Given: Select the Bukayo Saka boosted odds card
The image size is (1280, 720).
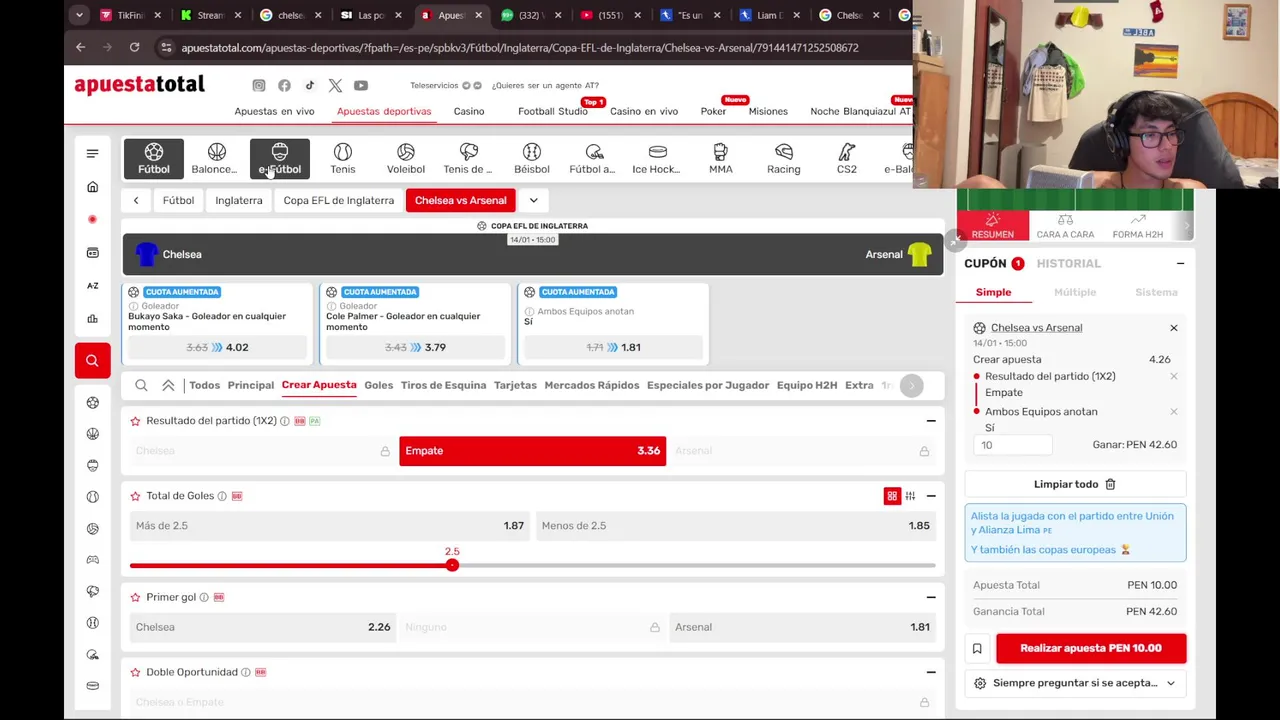Looking at the screenshot, I should click(218, 322).
